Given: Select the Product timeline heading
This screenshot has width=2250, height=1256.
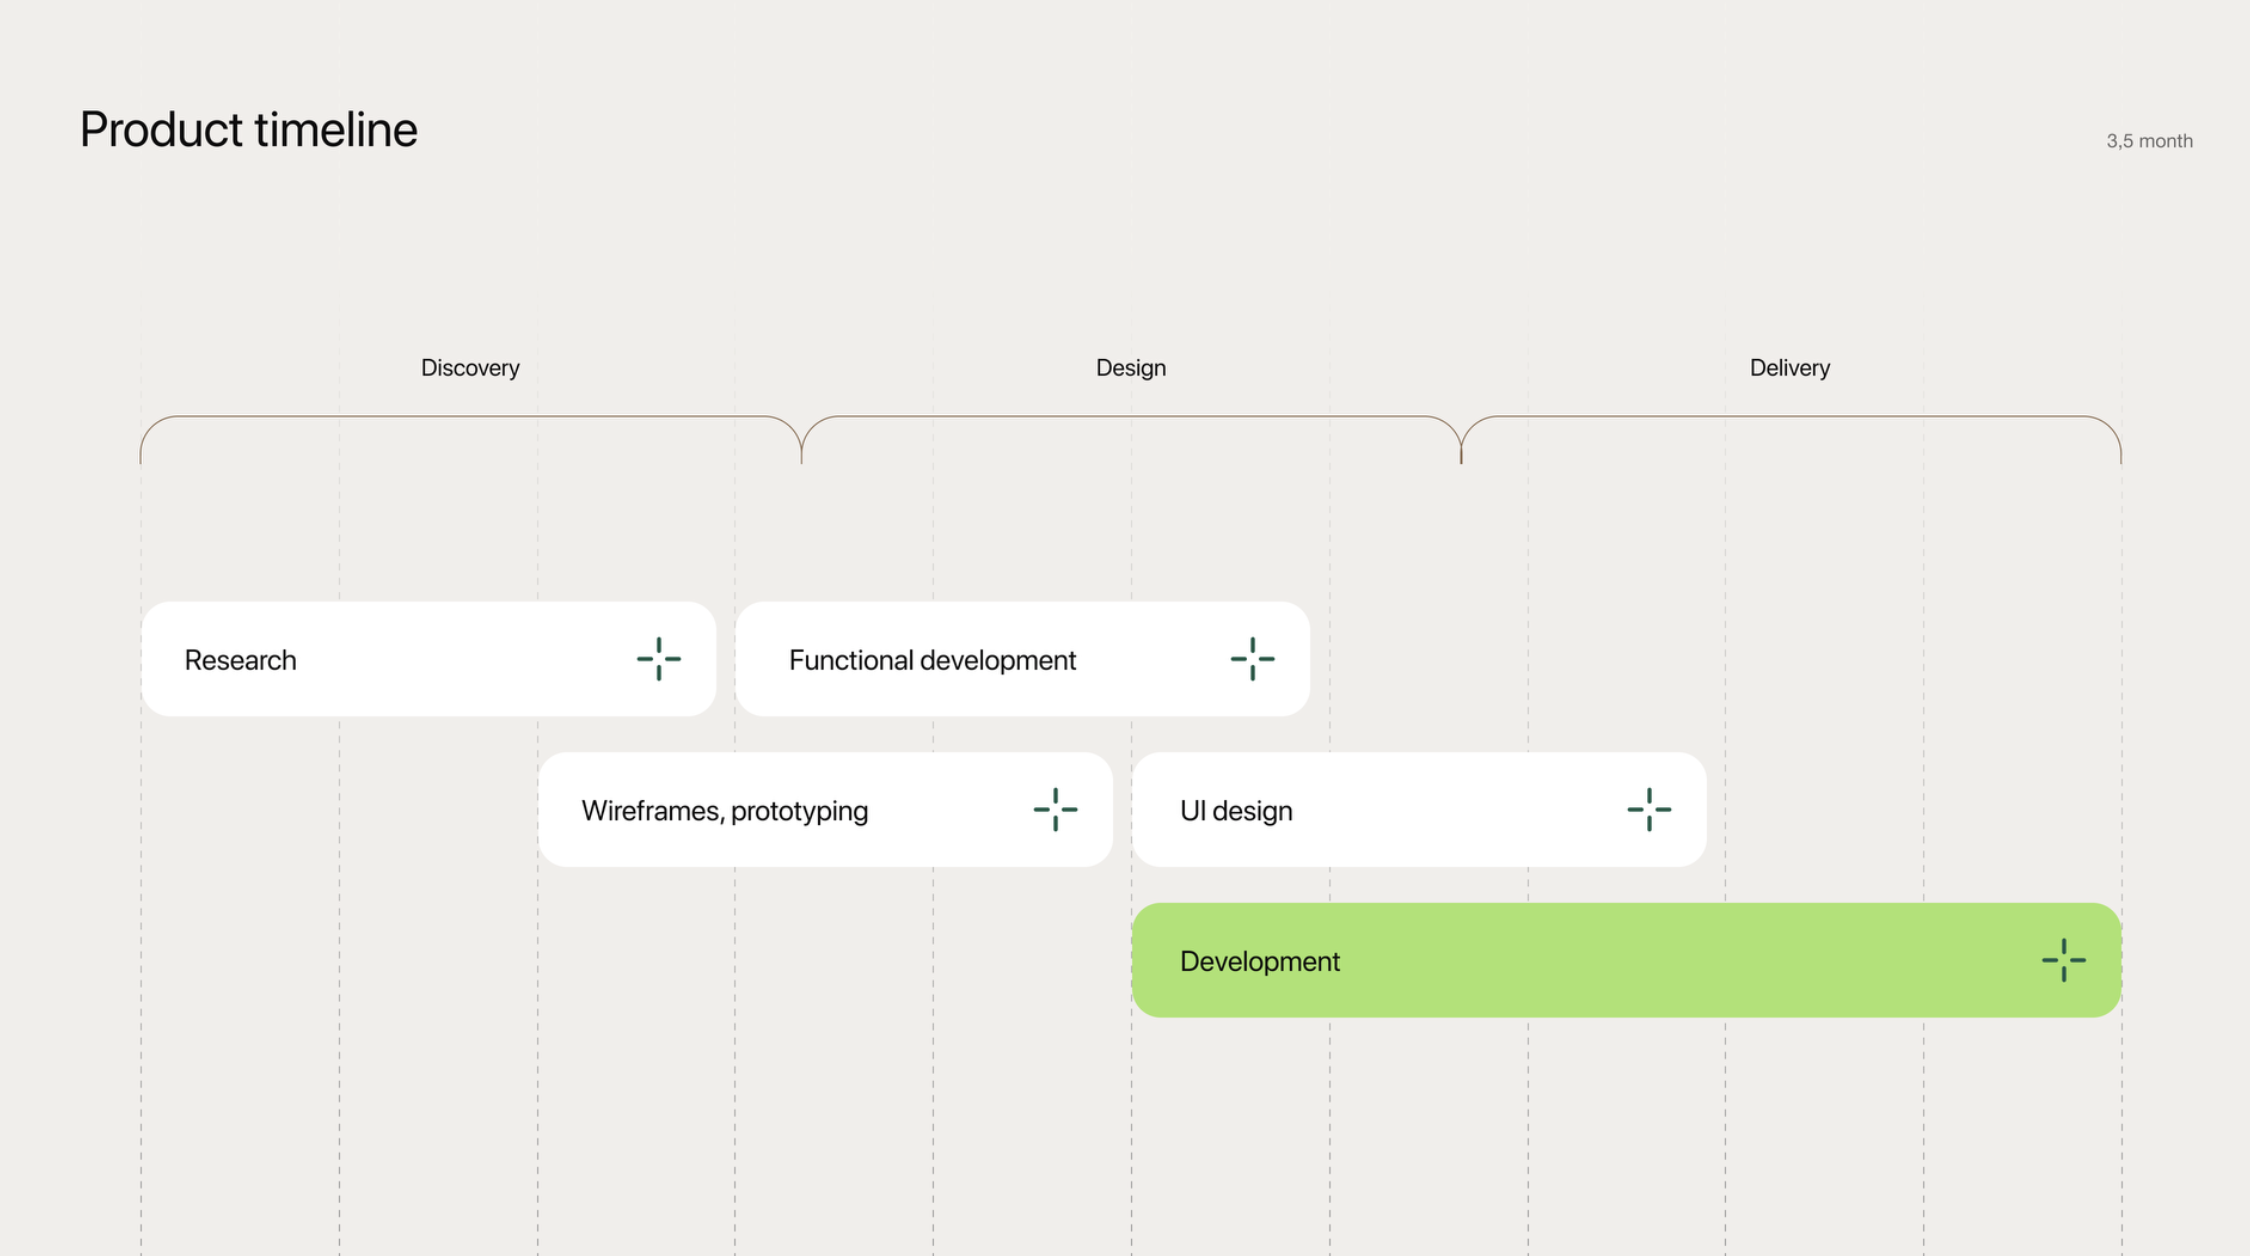Looking at the screenshot, I should click(248, 130).
